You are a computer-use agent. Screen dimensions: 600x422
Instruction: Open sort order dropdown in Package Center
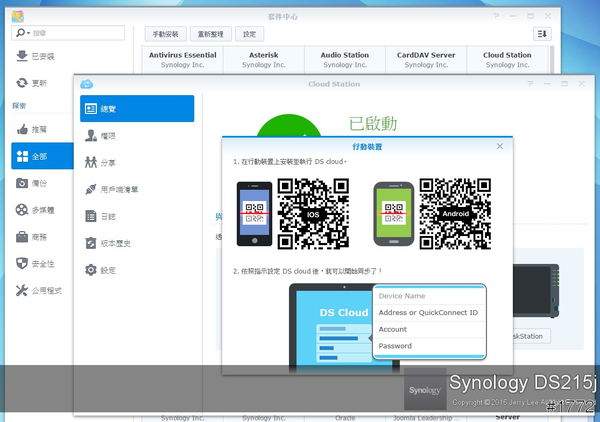click(x=542, y=34)
